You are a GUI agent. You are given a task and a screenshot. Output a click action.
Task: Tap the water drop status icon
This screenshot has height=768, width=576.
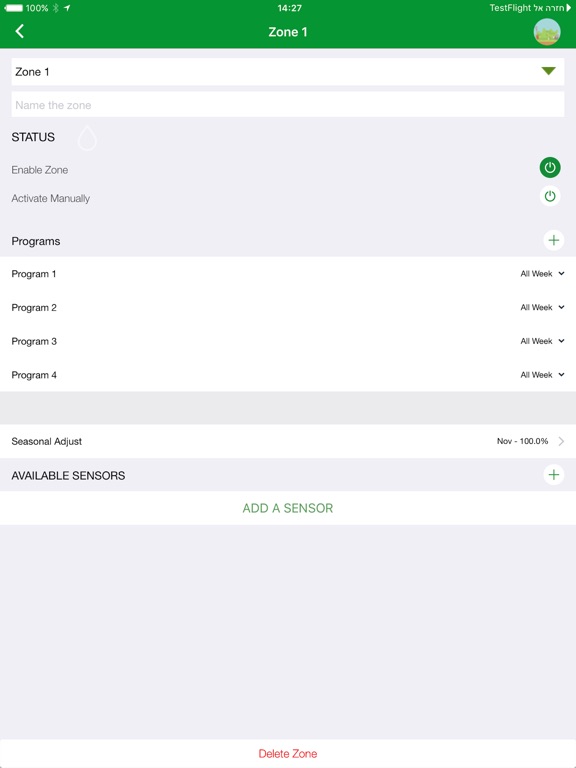(87, 138)
